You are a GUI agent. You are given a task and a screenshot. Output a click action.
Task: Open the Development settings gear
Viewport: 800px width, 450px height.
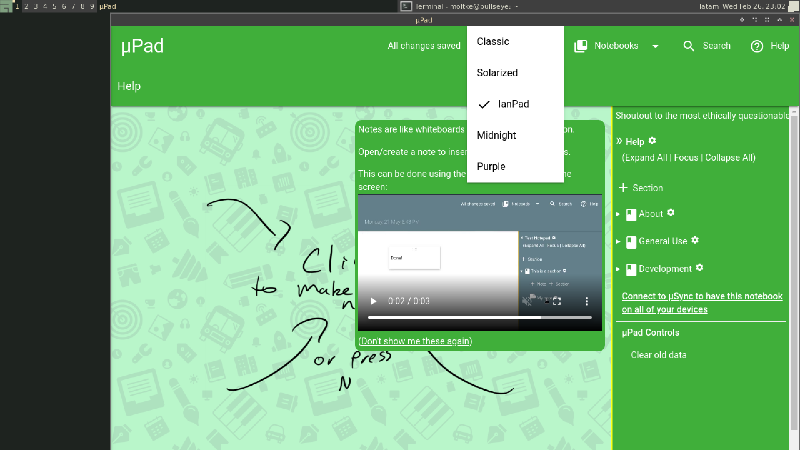[699, 268]
